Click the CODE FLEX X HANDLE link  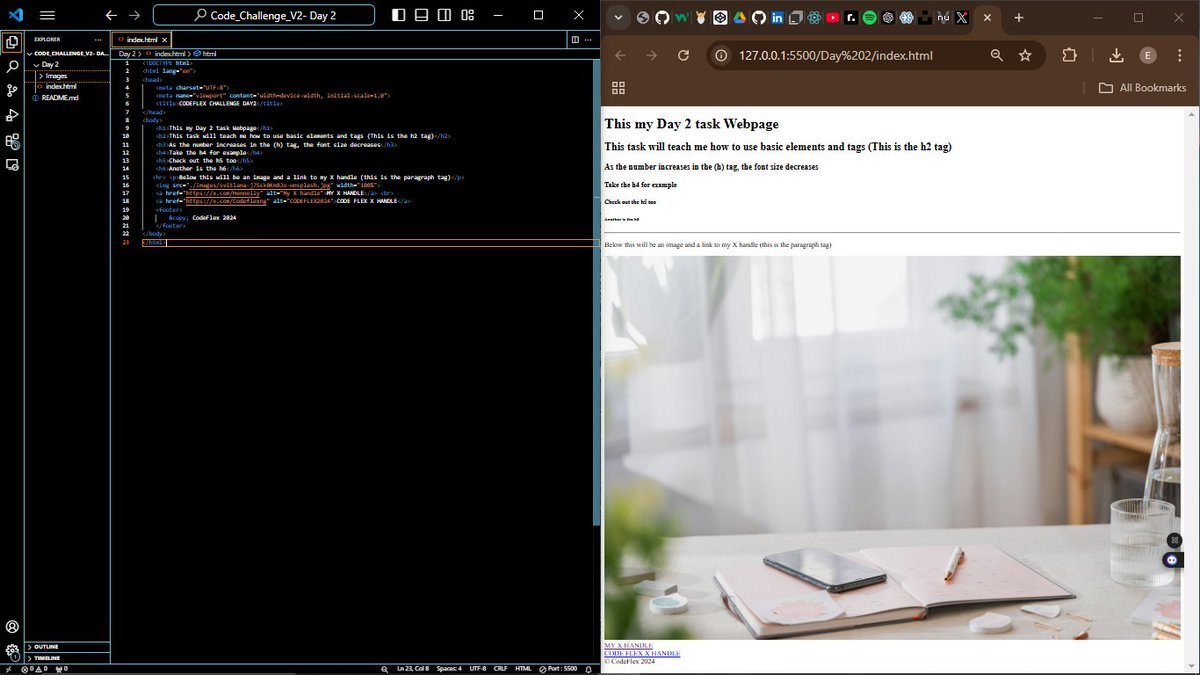click(642, 653)
